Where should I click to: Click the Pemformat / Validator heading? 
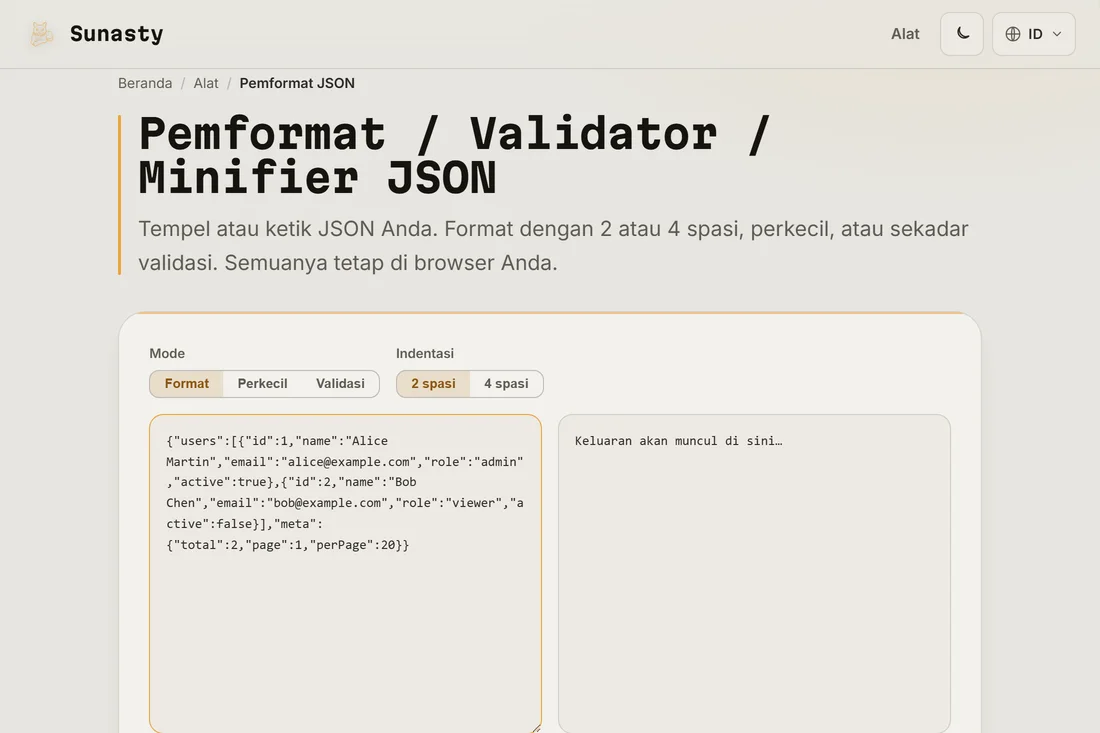pos(455,155)
